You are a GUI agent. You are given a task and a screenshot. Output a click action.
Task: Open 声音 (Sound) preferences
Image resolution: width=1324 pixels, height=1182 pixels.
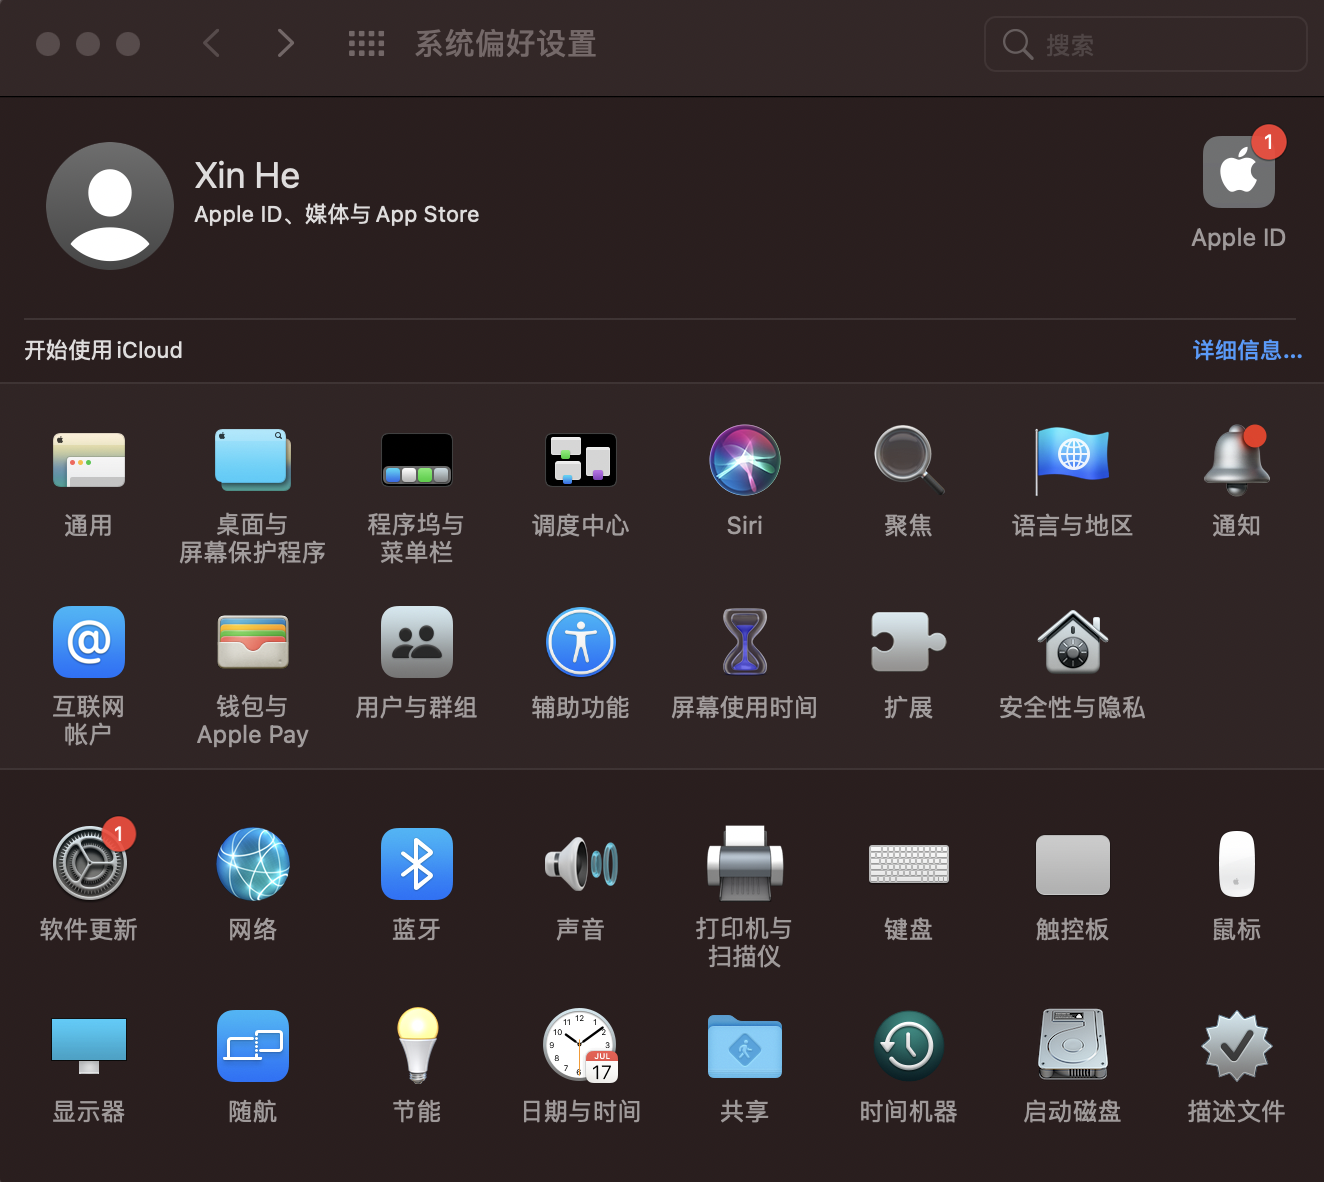pos(581,864)
